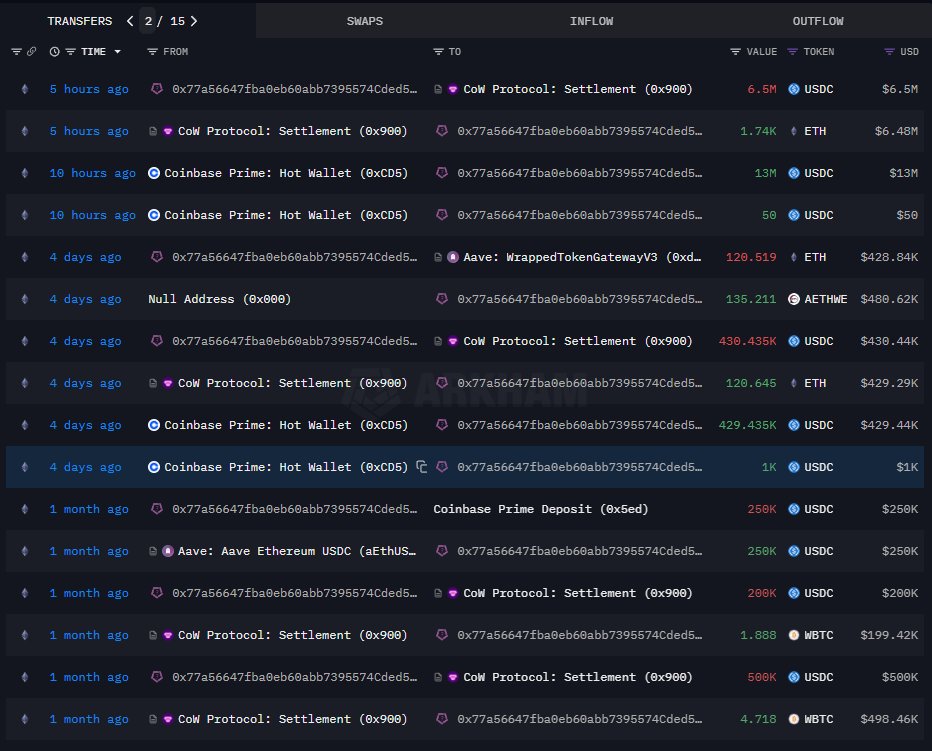Go to previous transfers page
This screenshot has width=932, height=751.
130,21
